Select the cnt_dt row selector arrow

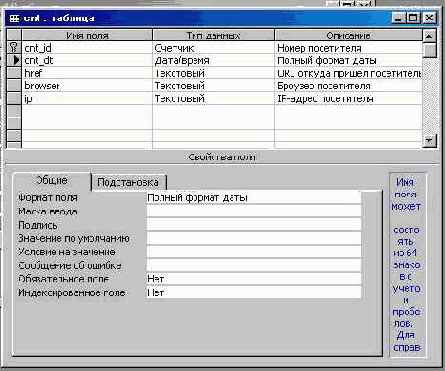pyautogui.click(x=14, y=60)
